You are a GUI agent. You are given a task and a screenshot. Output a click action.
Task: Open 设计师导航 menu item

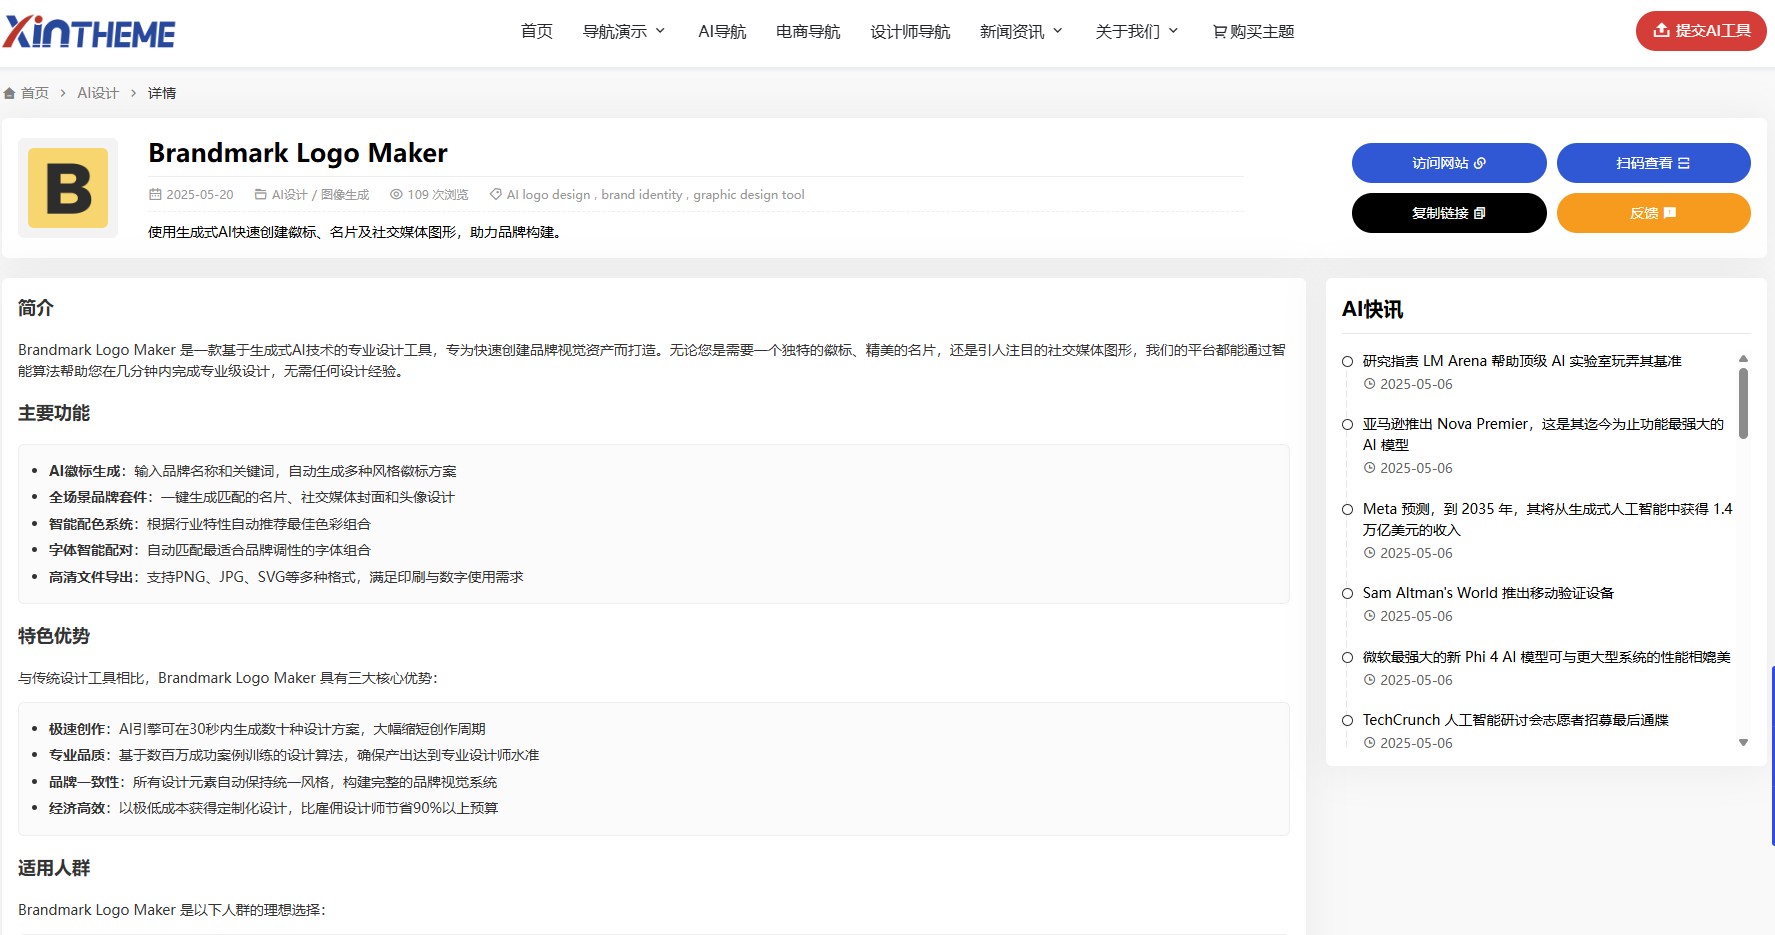pyautogui.click(x=910, y=32)
